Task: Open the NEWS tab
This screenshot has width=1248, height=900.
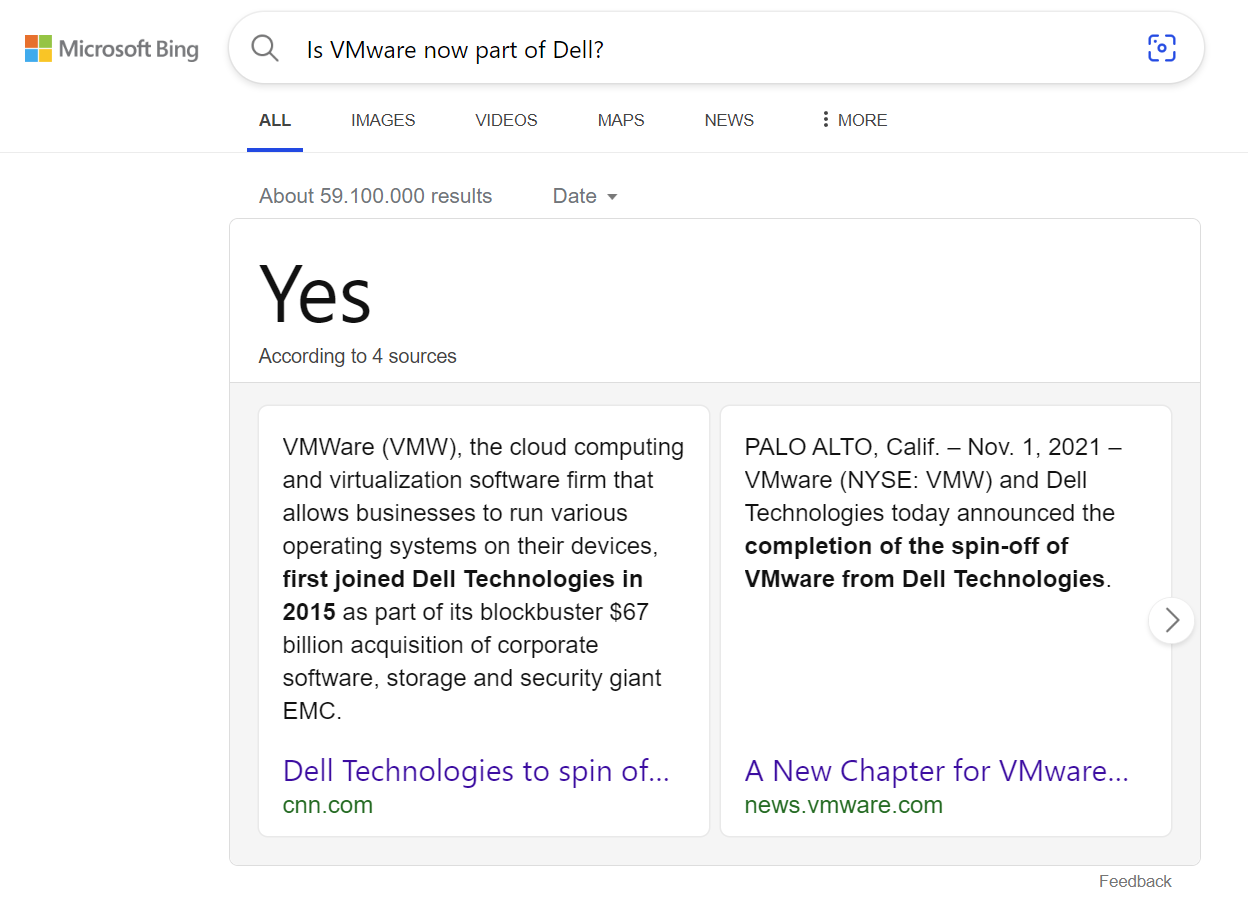Action: click(729, 120)
